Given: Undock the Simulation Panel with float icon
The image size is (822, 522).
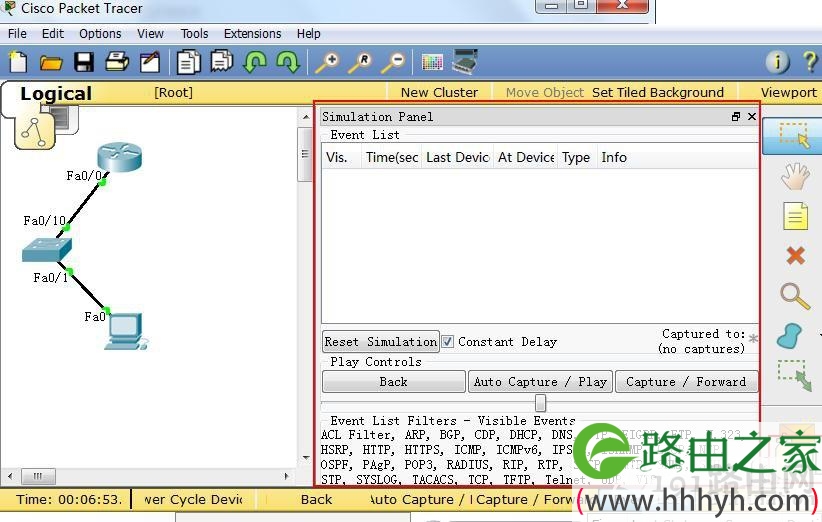Looking at the screenshot, I should click(x=736, y=116).
